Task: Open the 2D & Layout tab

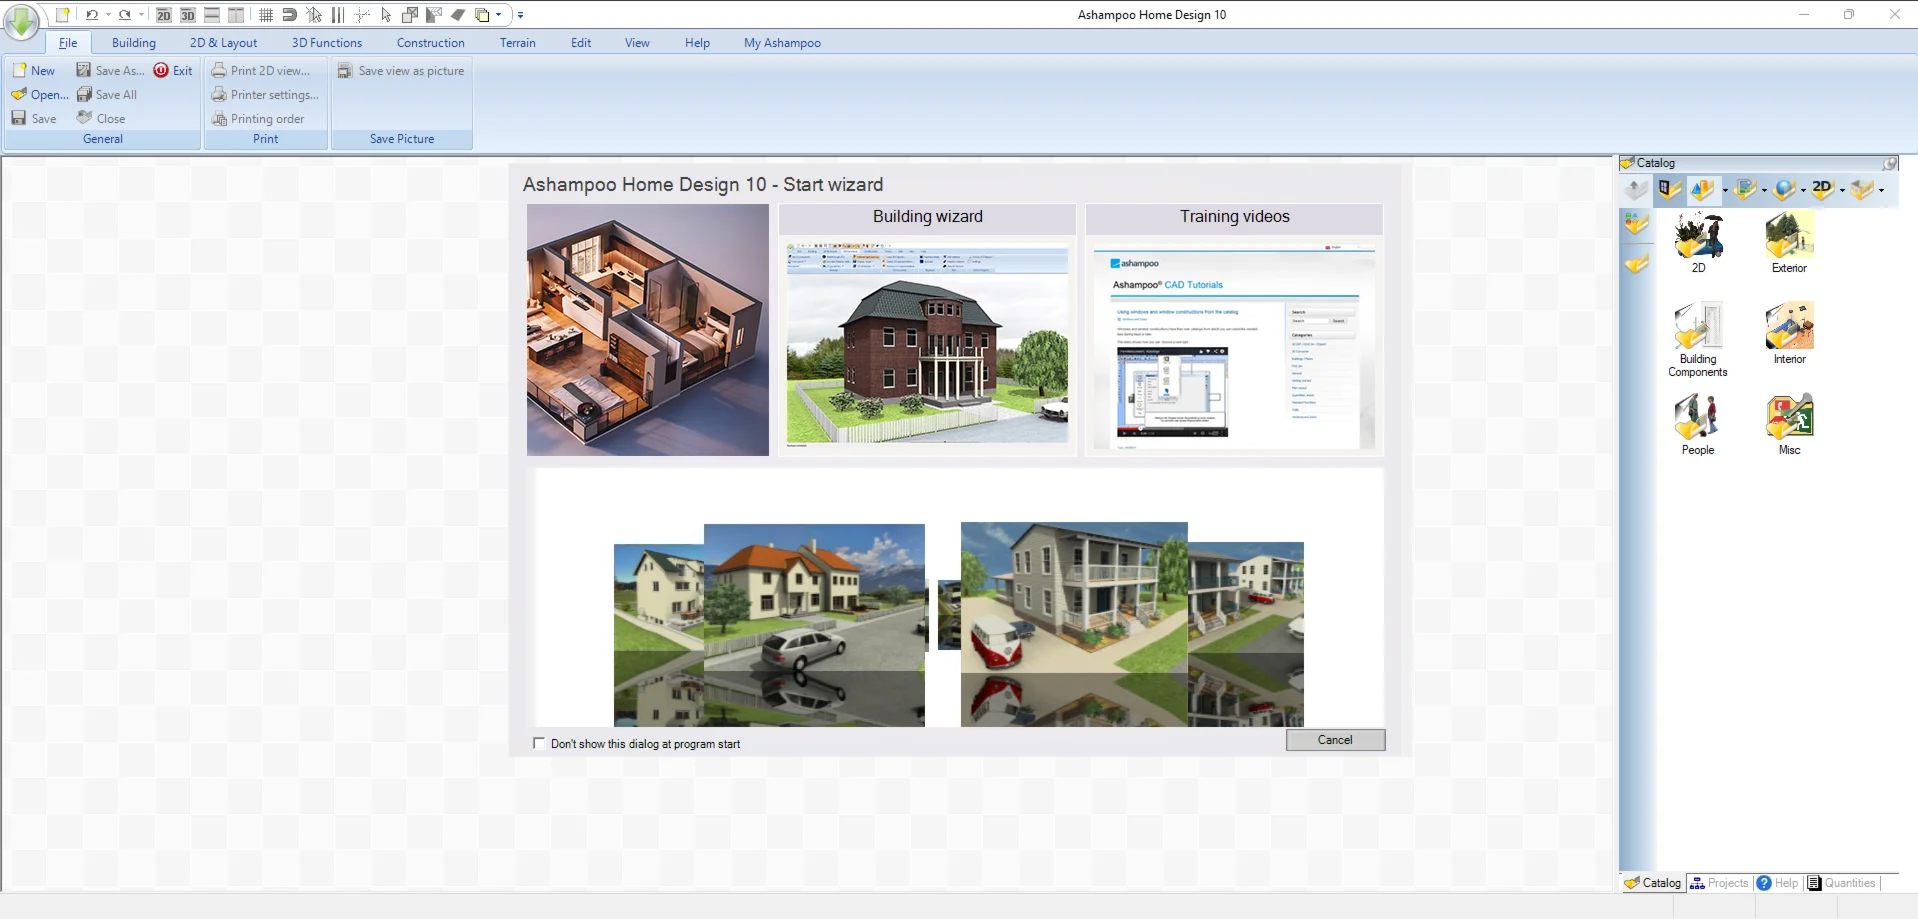Action: (x=223, y=43)
